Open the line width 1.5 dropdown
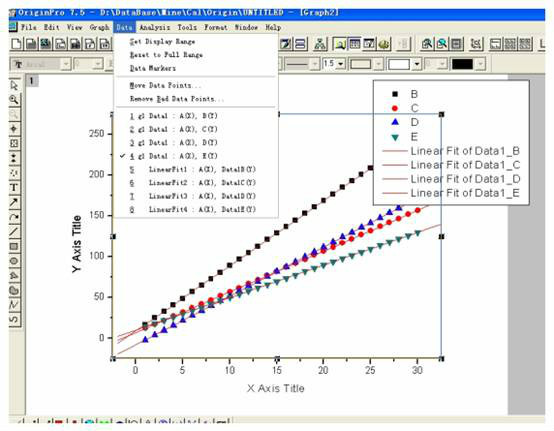554x431 pixels. 341,64
